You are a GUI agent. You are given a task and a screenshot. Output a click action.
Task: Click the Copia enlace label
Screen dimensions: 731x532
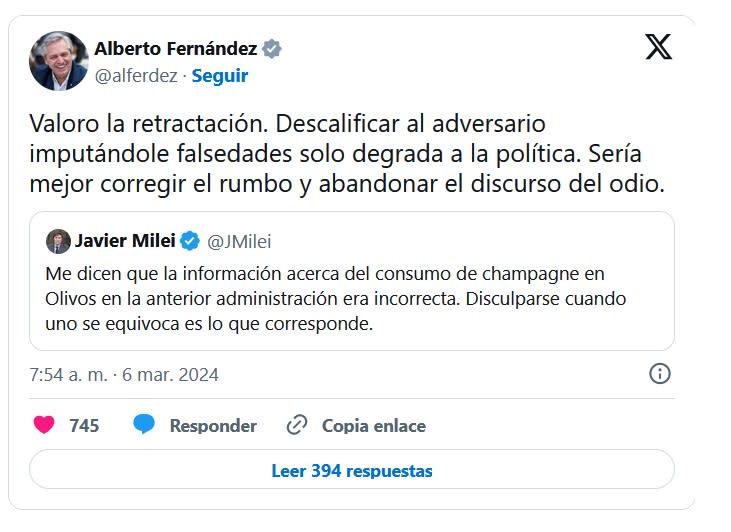click(x=373, y=426)
